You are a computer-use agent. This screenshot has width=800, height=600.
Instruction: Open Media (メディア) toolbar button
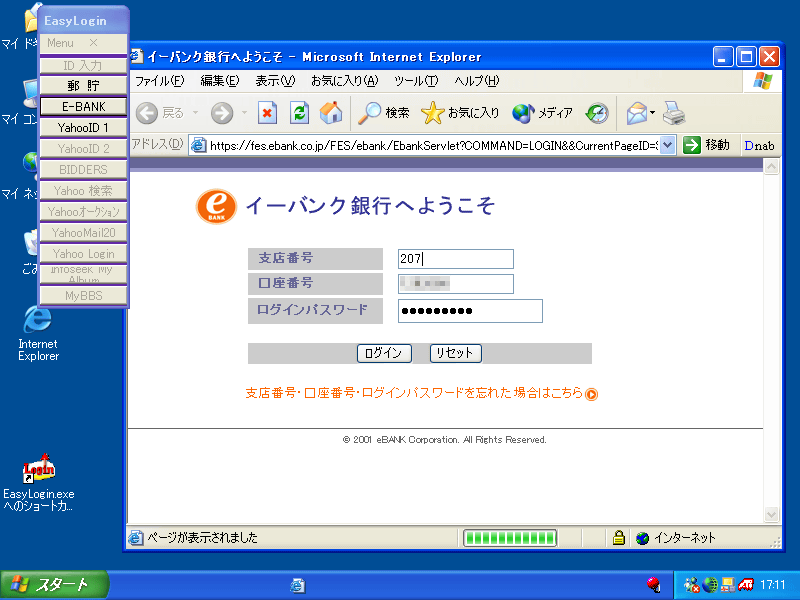[542, 113]
